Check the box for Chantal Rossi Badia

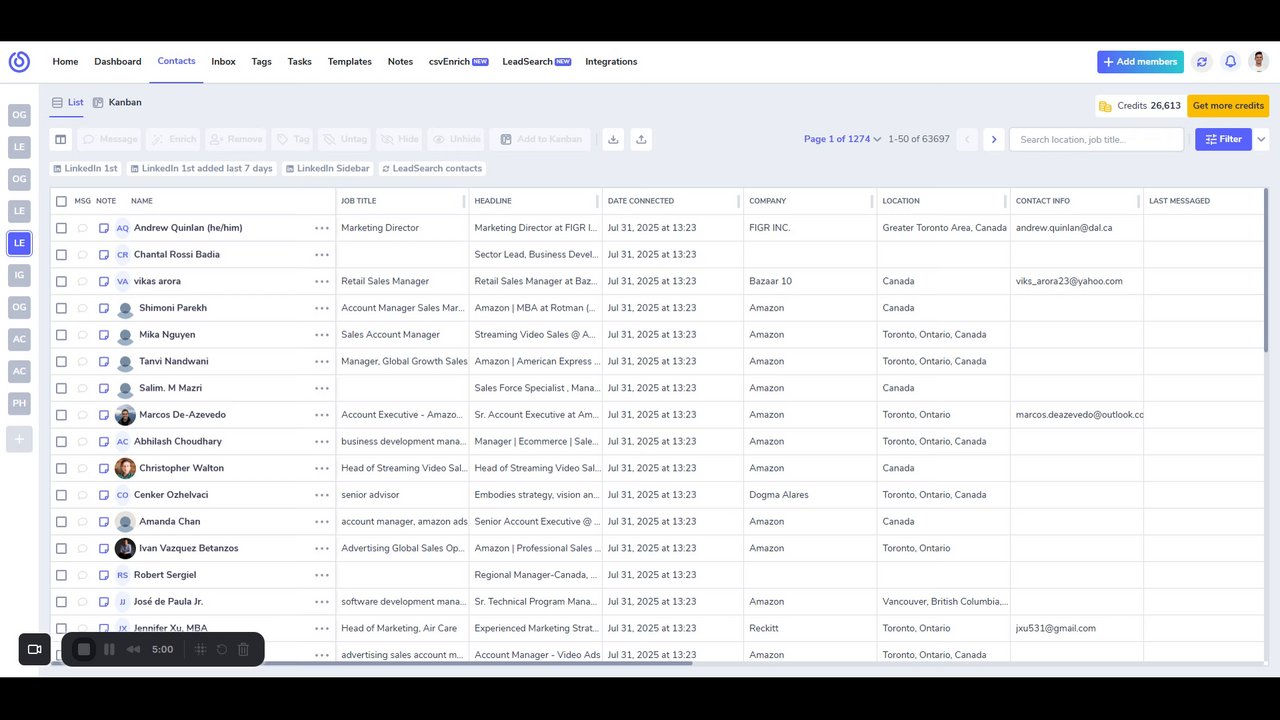coord(61,255)
